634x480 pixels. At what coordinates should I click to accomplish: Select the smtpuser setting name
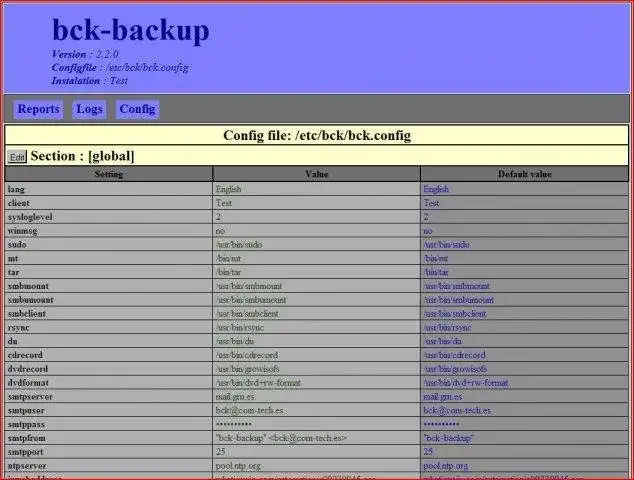tap(26, 410)
